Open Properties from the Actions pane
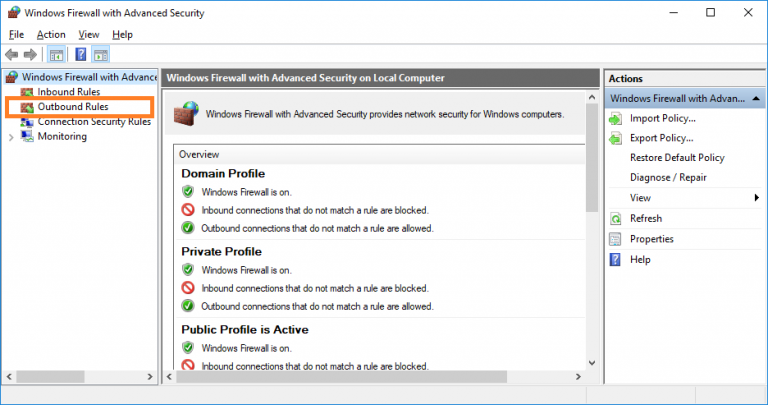The image size is (768, 405). click(651, 239)
